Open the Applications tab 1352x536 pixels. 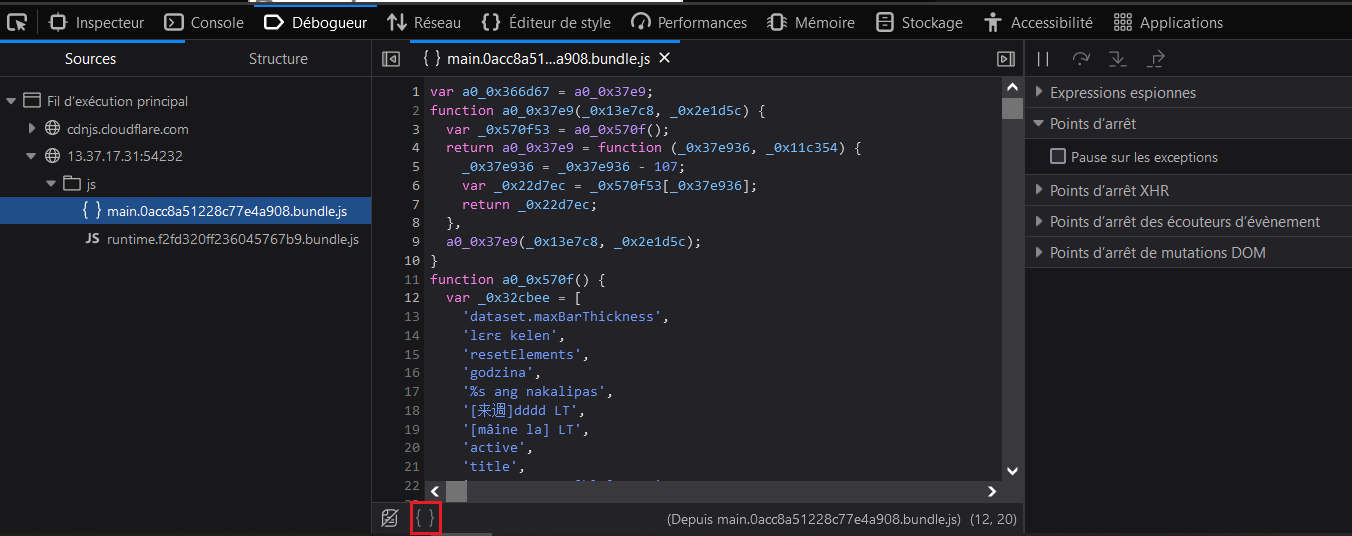(1168, 22)
